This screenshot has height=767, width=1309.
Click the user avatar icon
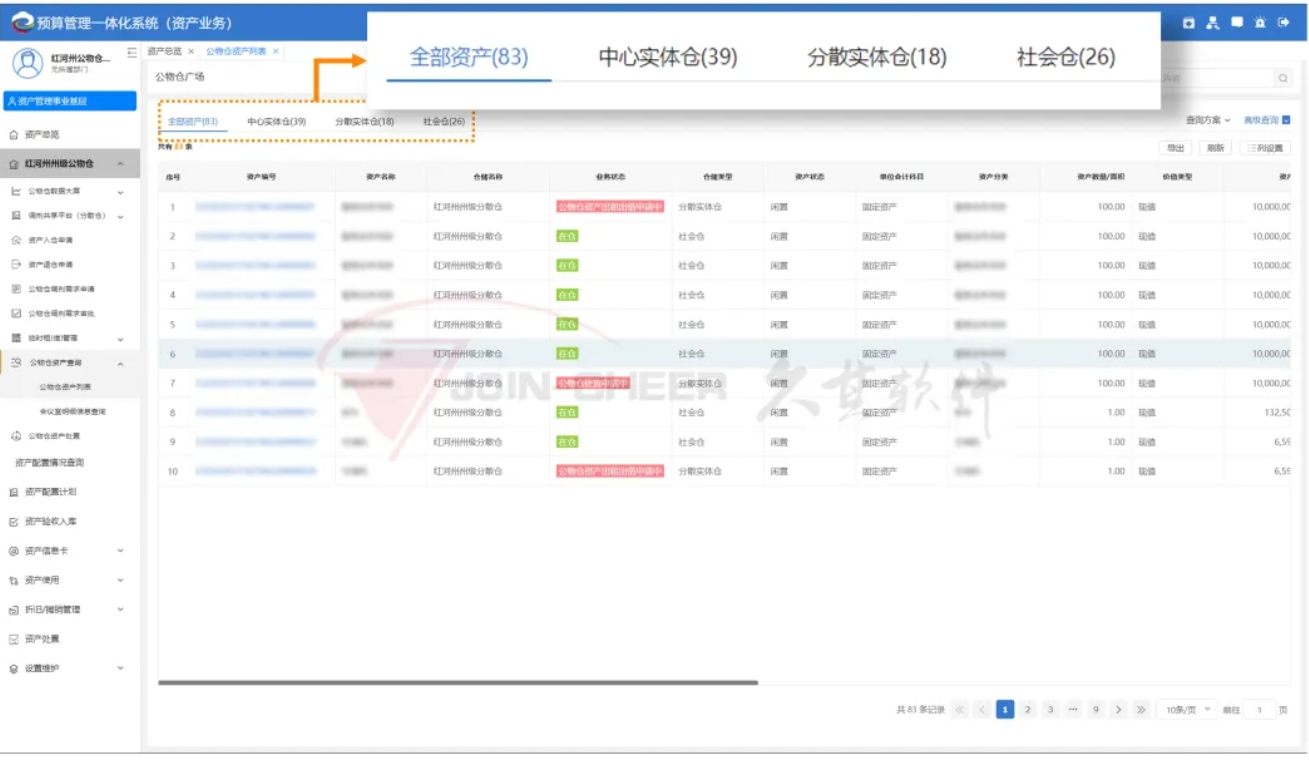[27, 63]
